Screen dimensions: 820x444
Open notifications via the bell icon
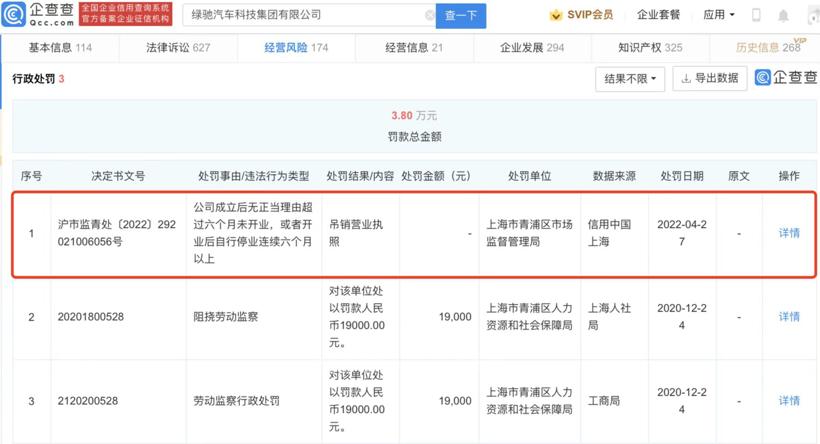(783, 15)
